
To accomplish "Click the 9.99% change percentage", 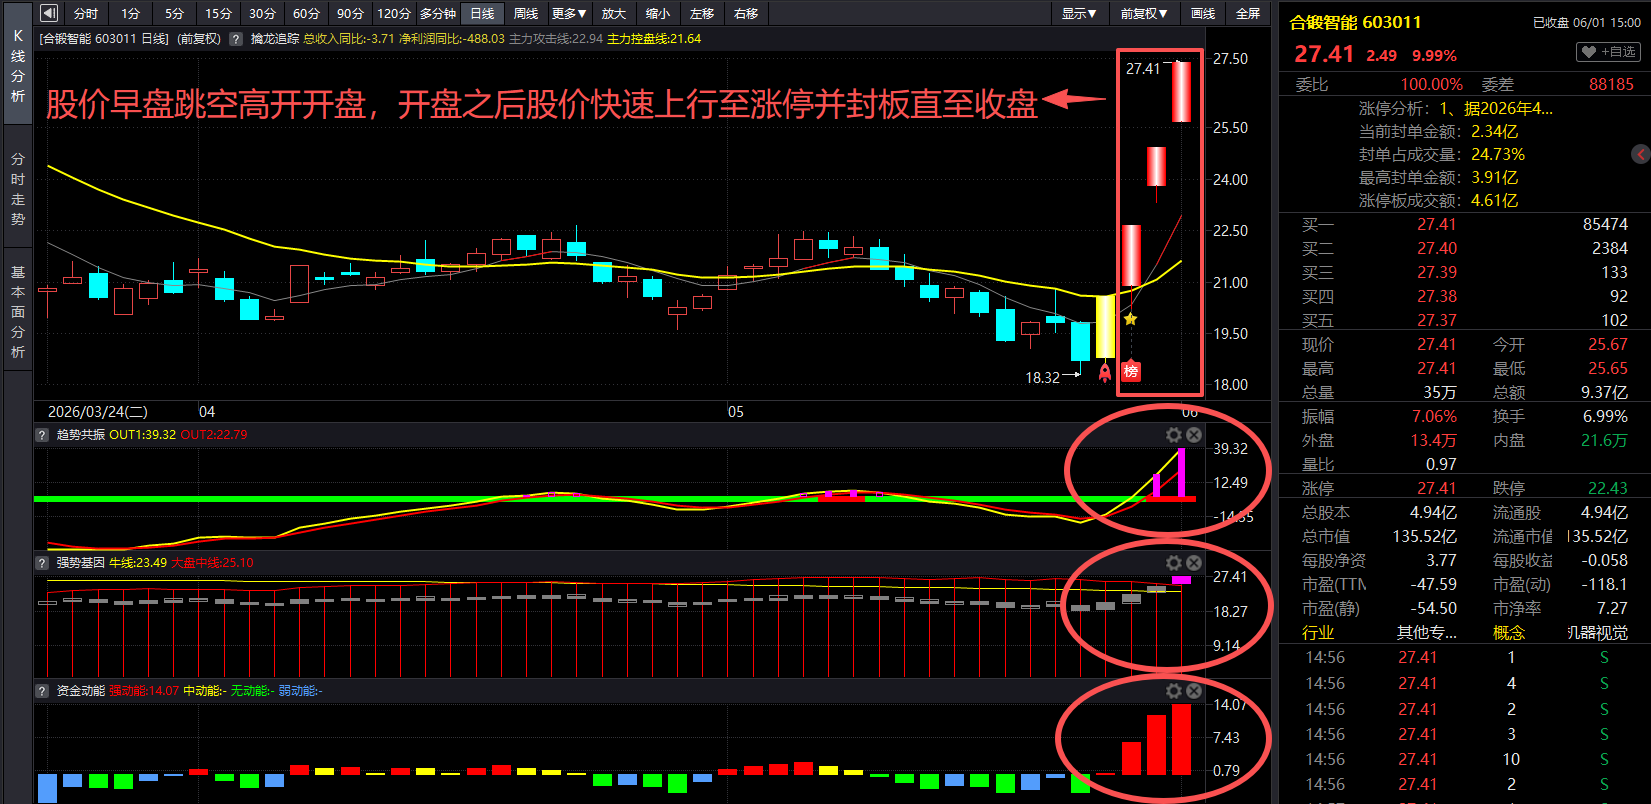I will [x=1434, y=56].
